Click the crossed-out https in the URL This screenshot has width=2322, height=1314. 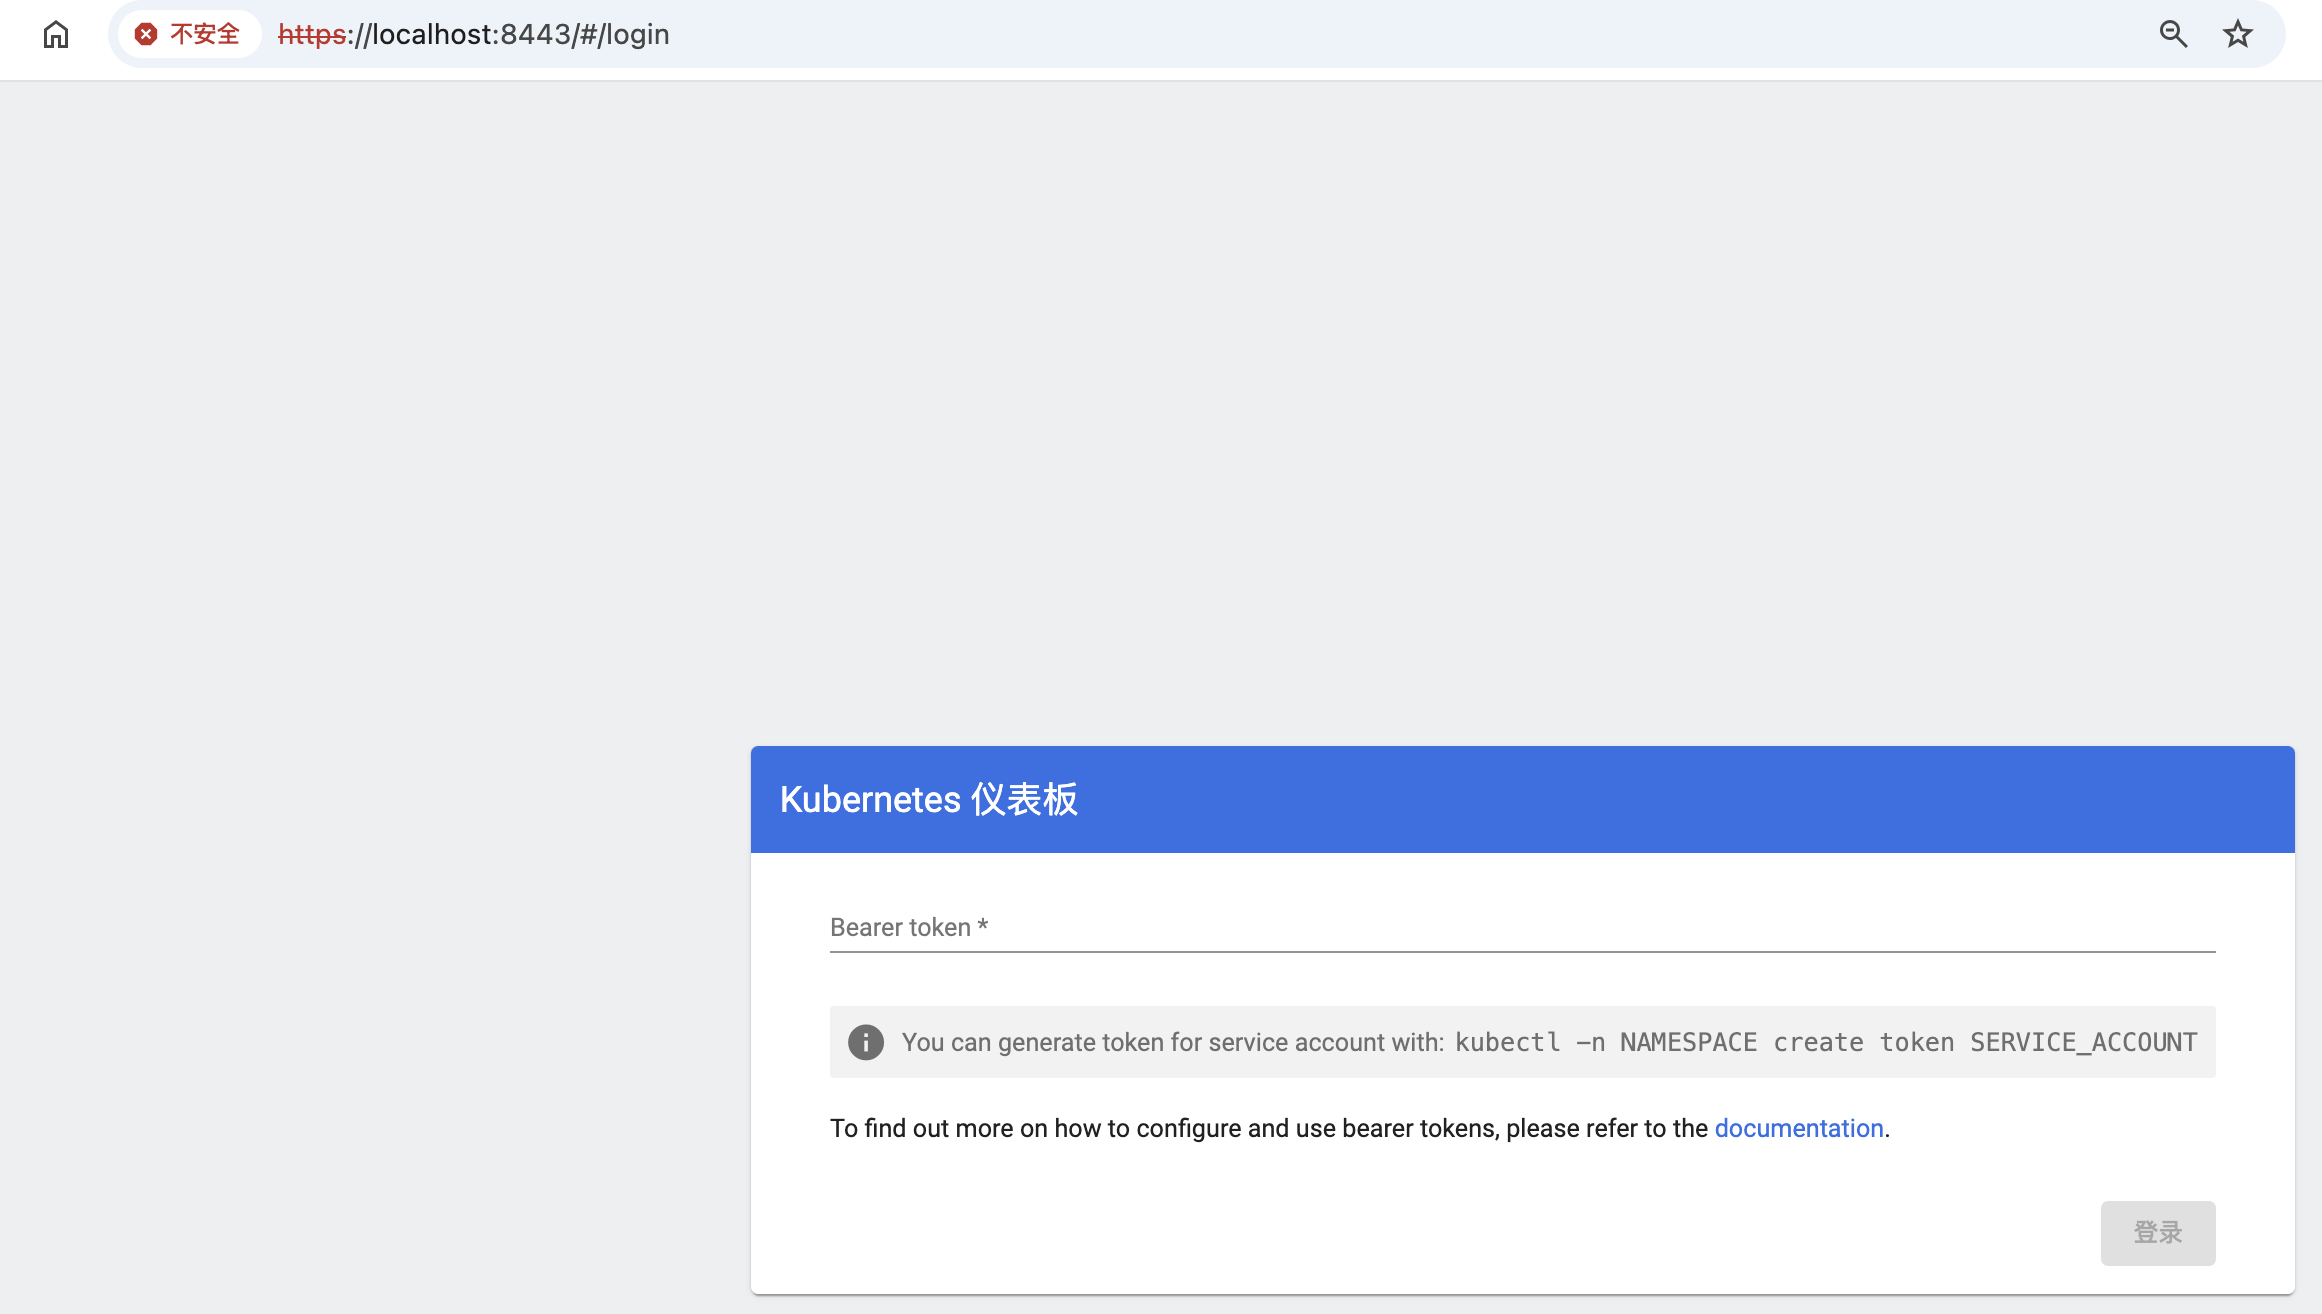point(311,34)
